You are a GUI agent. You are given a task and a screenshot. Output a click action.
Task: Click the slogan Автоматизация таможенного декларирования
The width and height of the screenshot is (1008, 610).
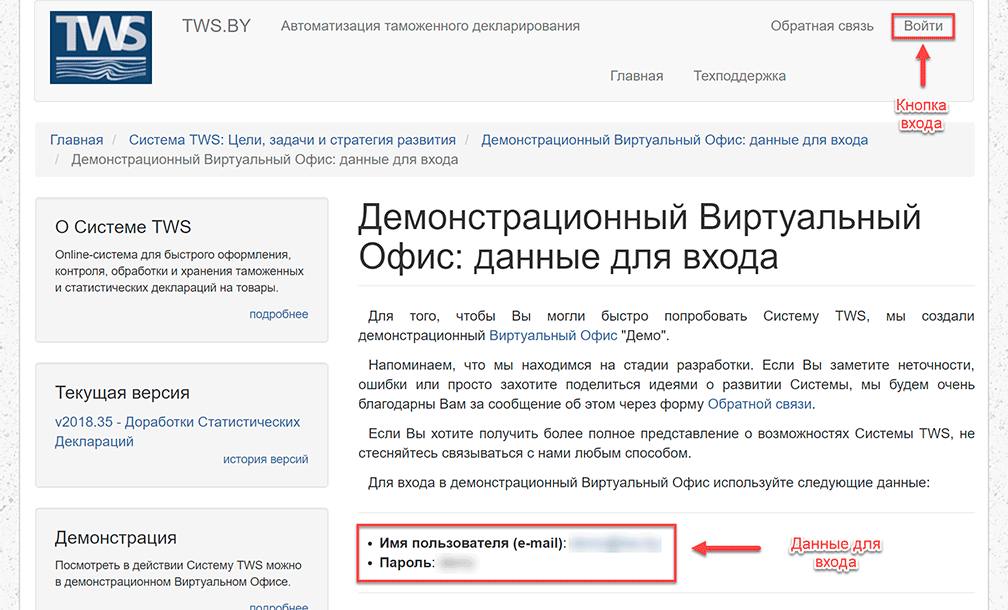pyautogui.click(x=430, y=26)
